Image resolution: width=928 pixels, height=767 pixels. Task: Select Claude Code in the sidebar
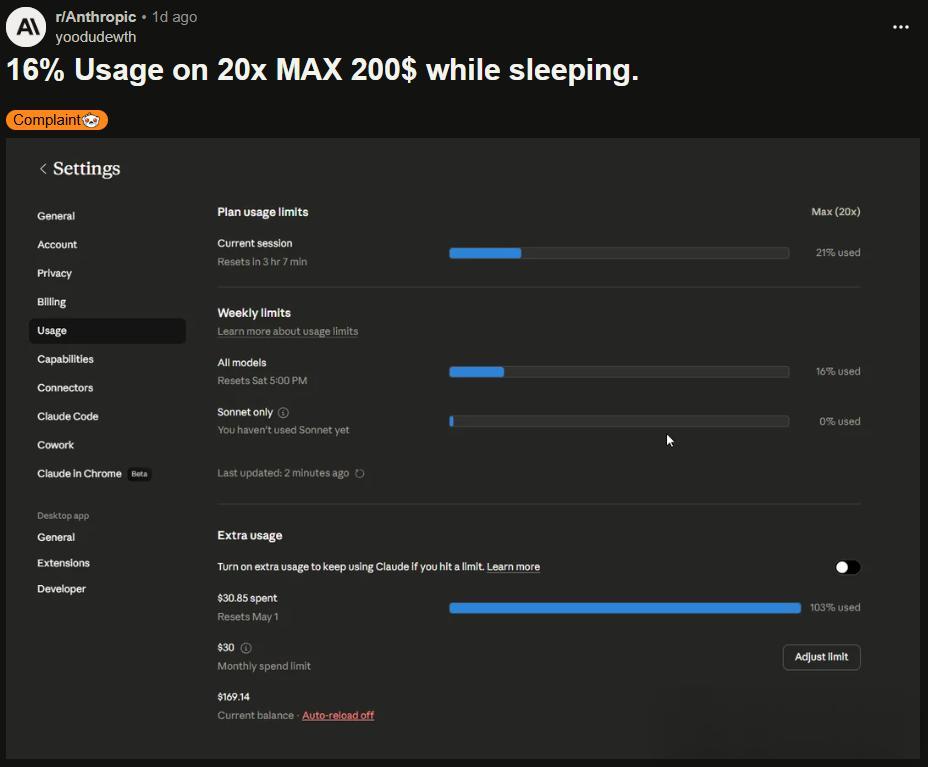[68, 417]
